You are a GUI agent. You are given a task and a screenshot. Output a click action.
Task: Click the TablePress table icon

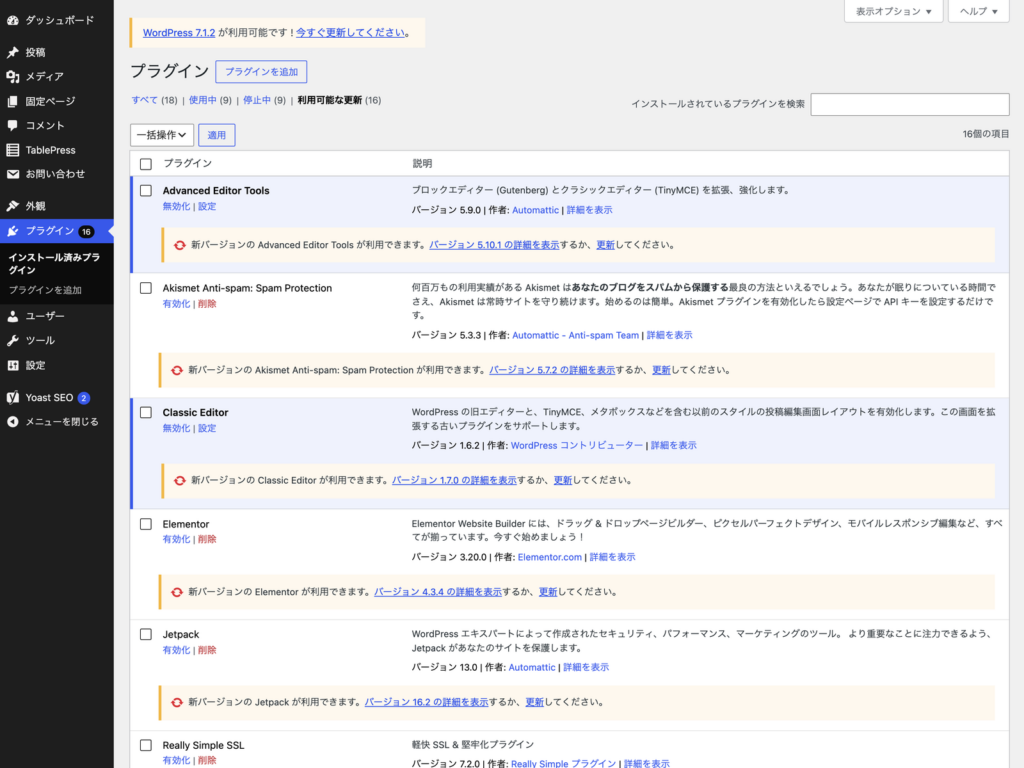pyautogui.click(x=12, y=150)
